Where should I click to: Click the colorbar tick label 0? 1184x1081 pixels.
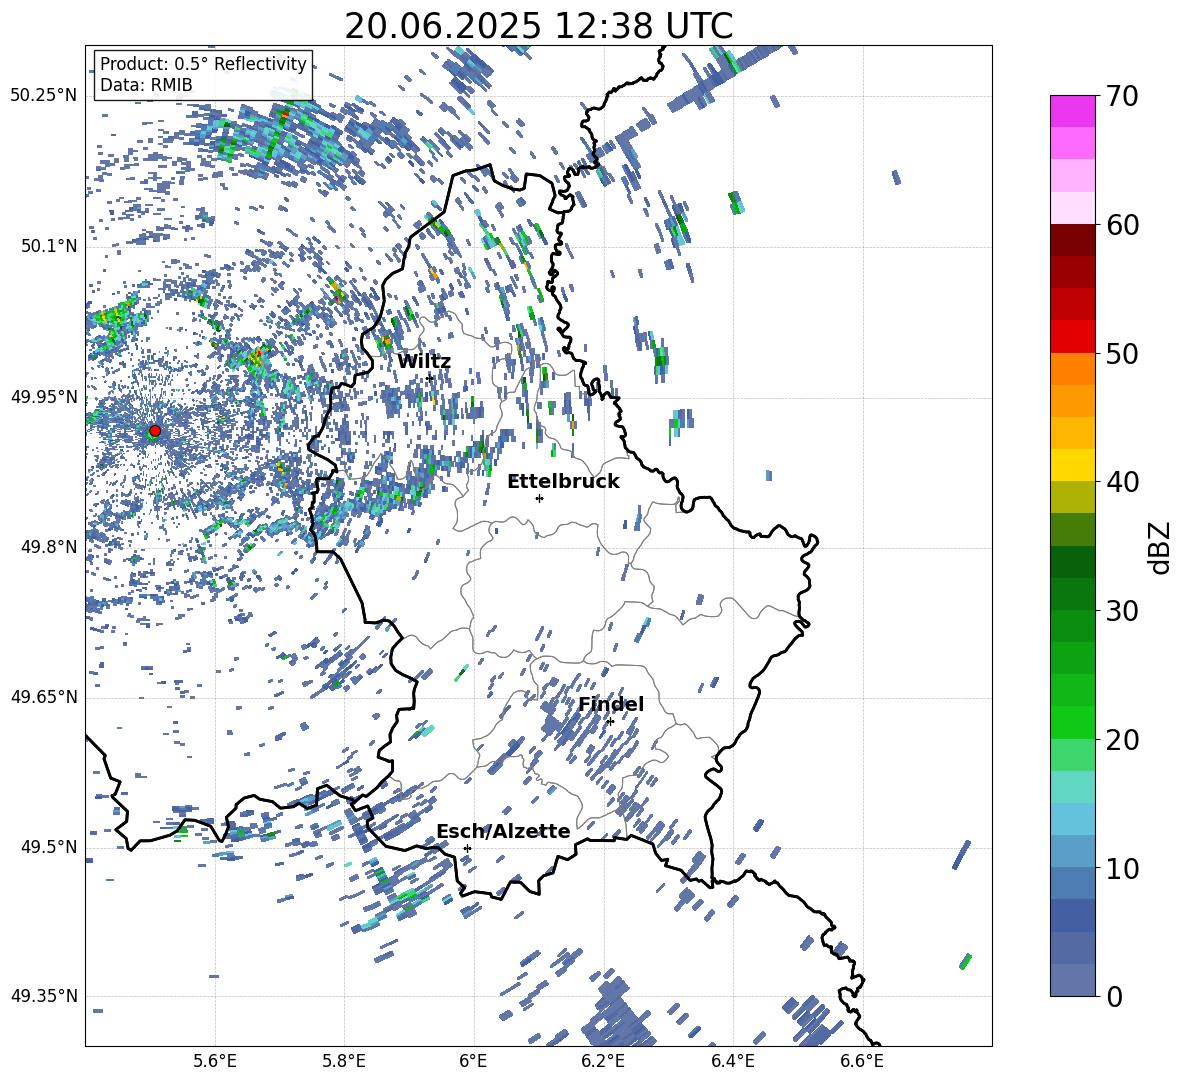[1114, 996]
